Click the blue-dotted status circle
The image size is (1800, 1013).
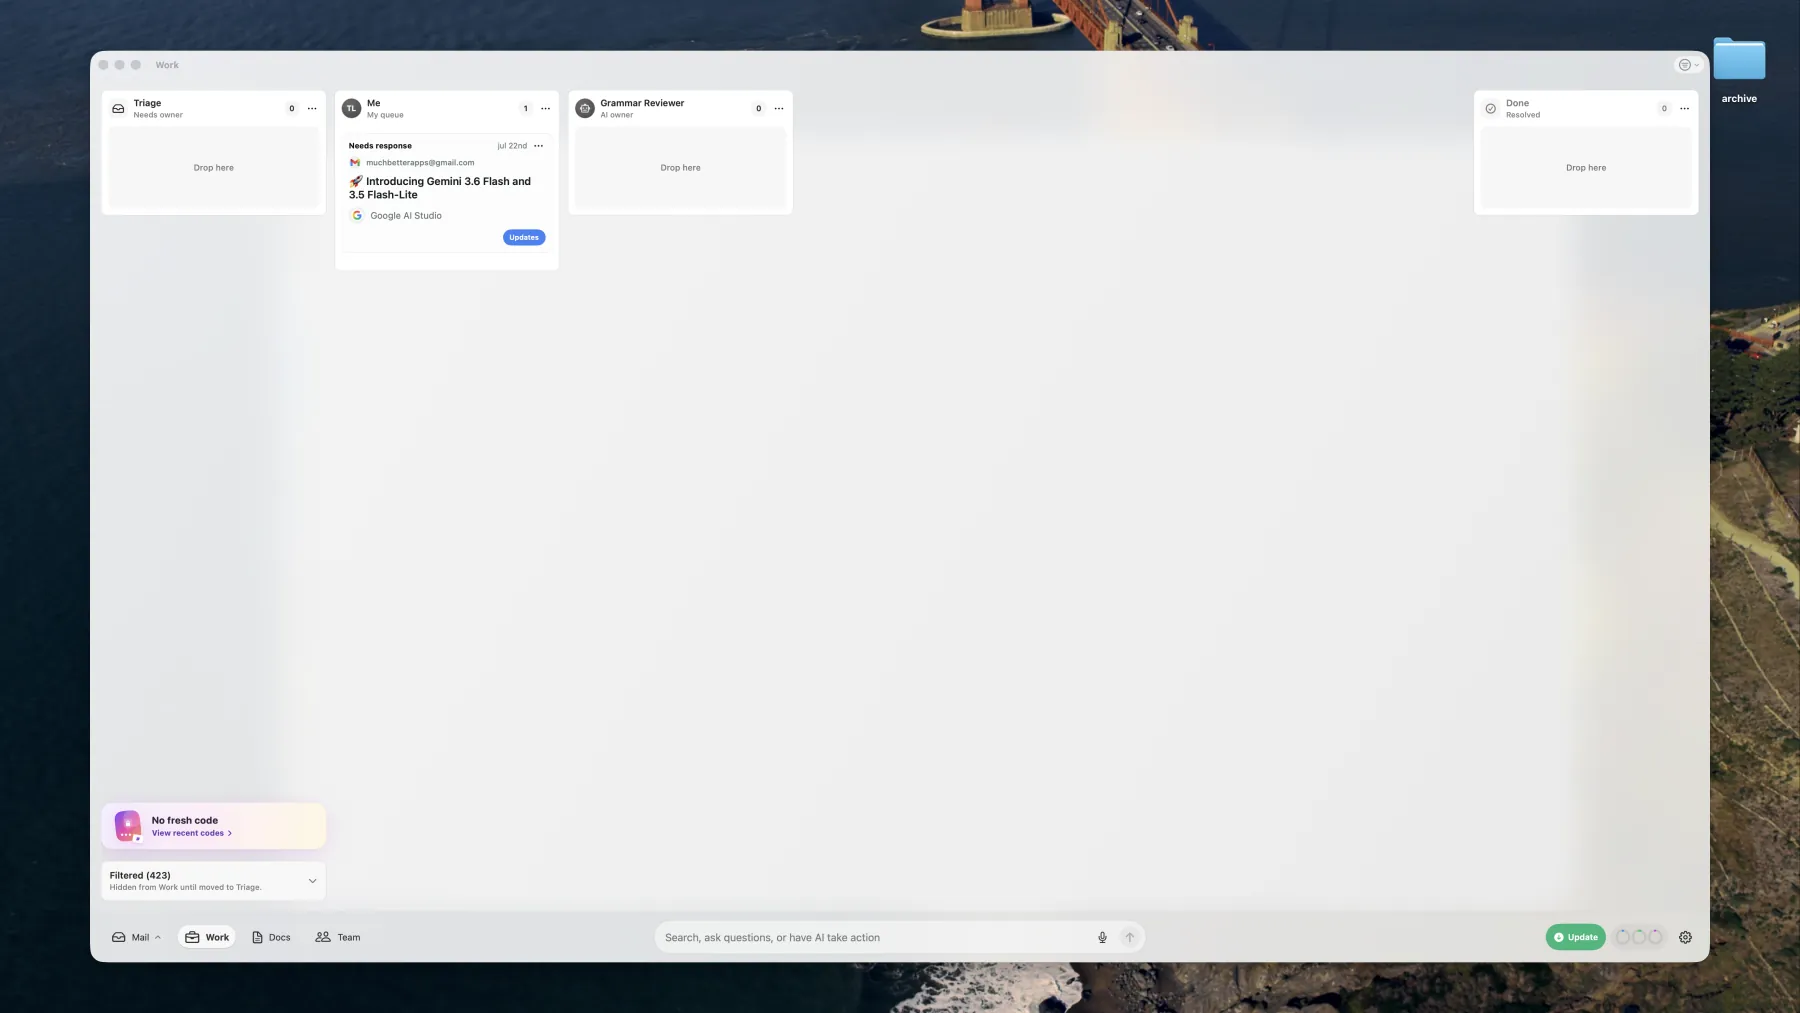(x=1623, y=937)
